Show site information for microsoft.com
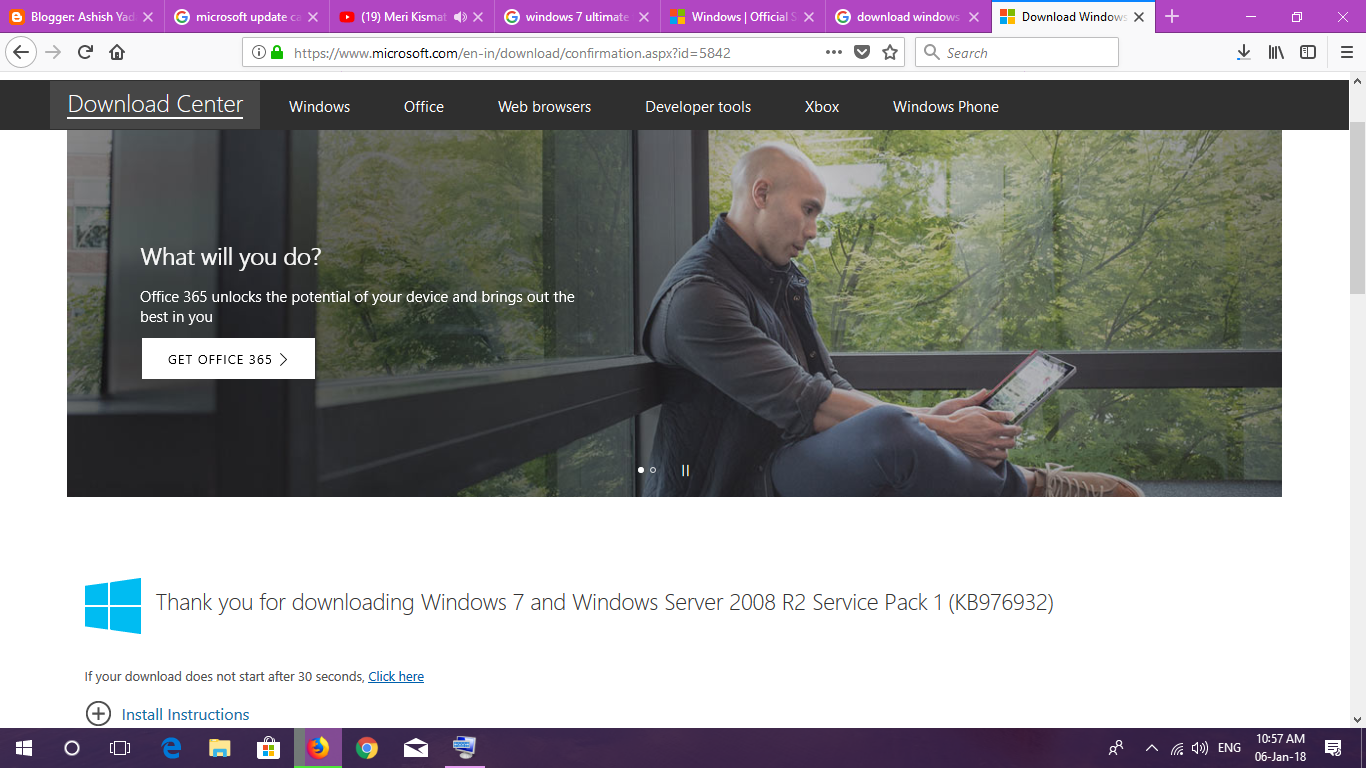Image resolution: width=1366 pixels, height=768 pixels. tap(259, 53)
